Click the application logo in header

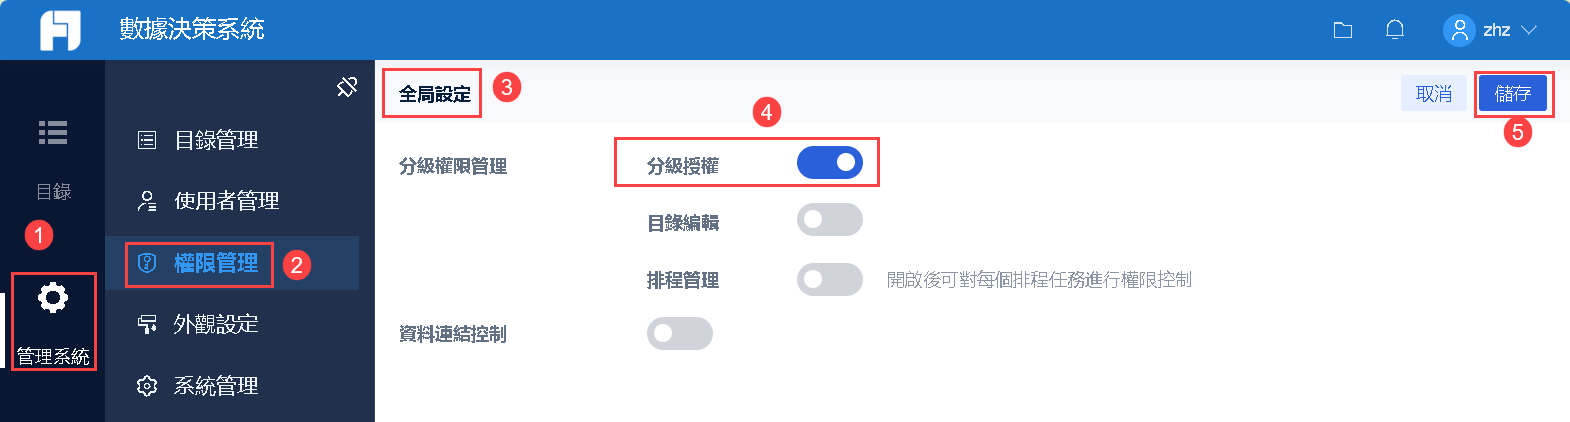(x=60, y=30)
